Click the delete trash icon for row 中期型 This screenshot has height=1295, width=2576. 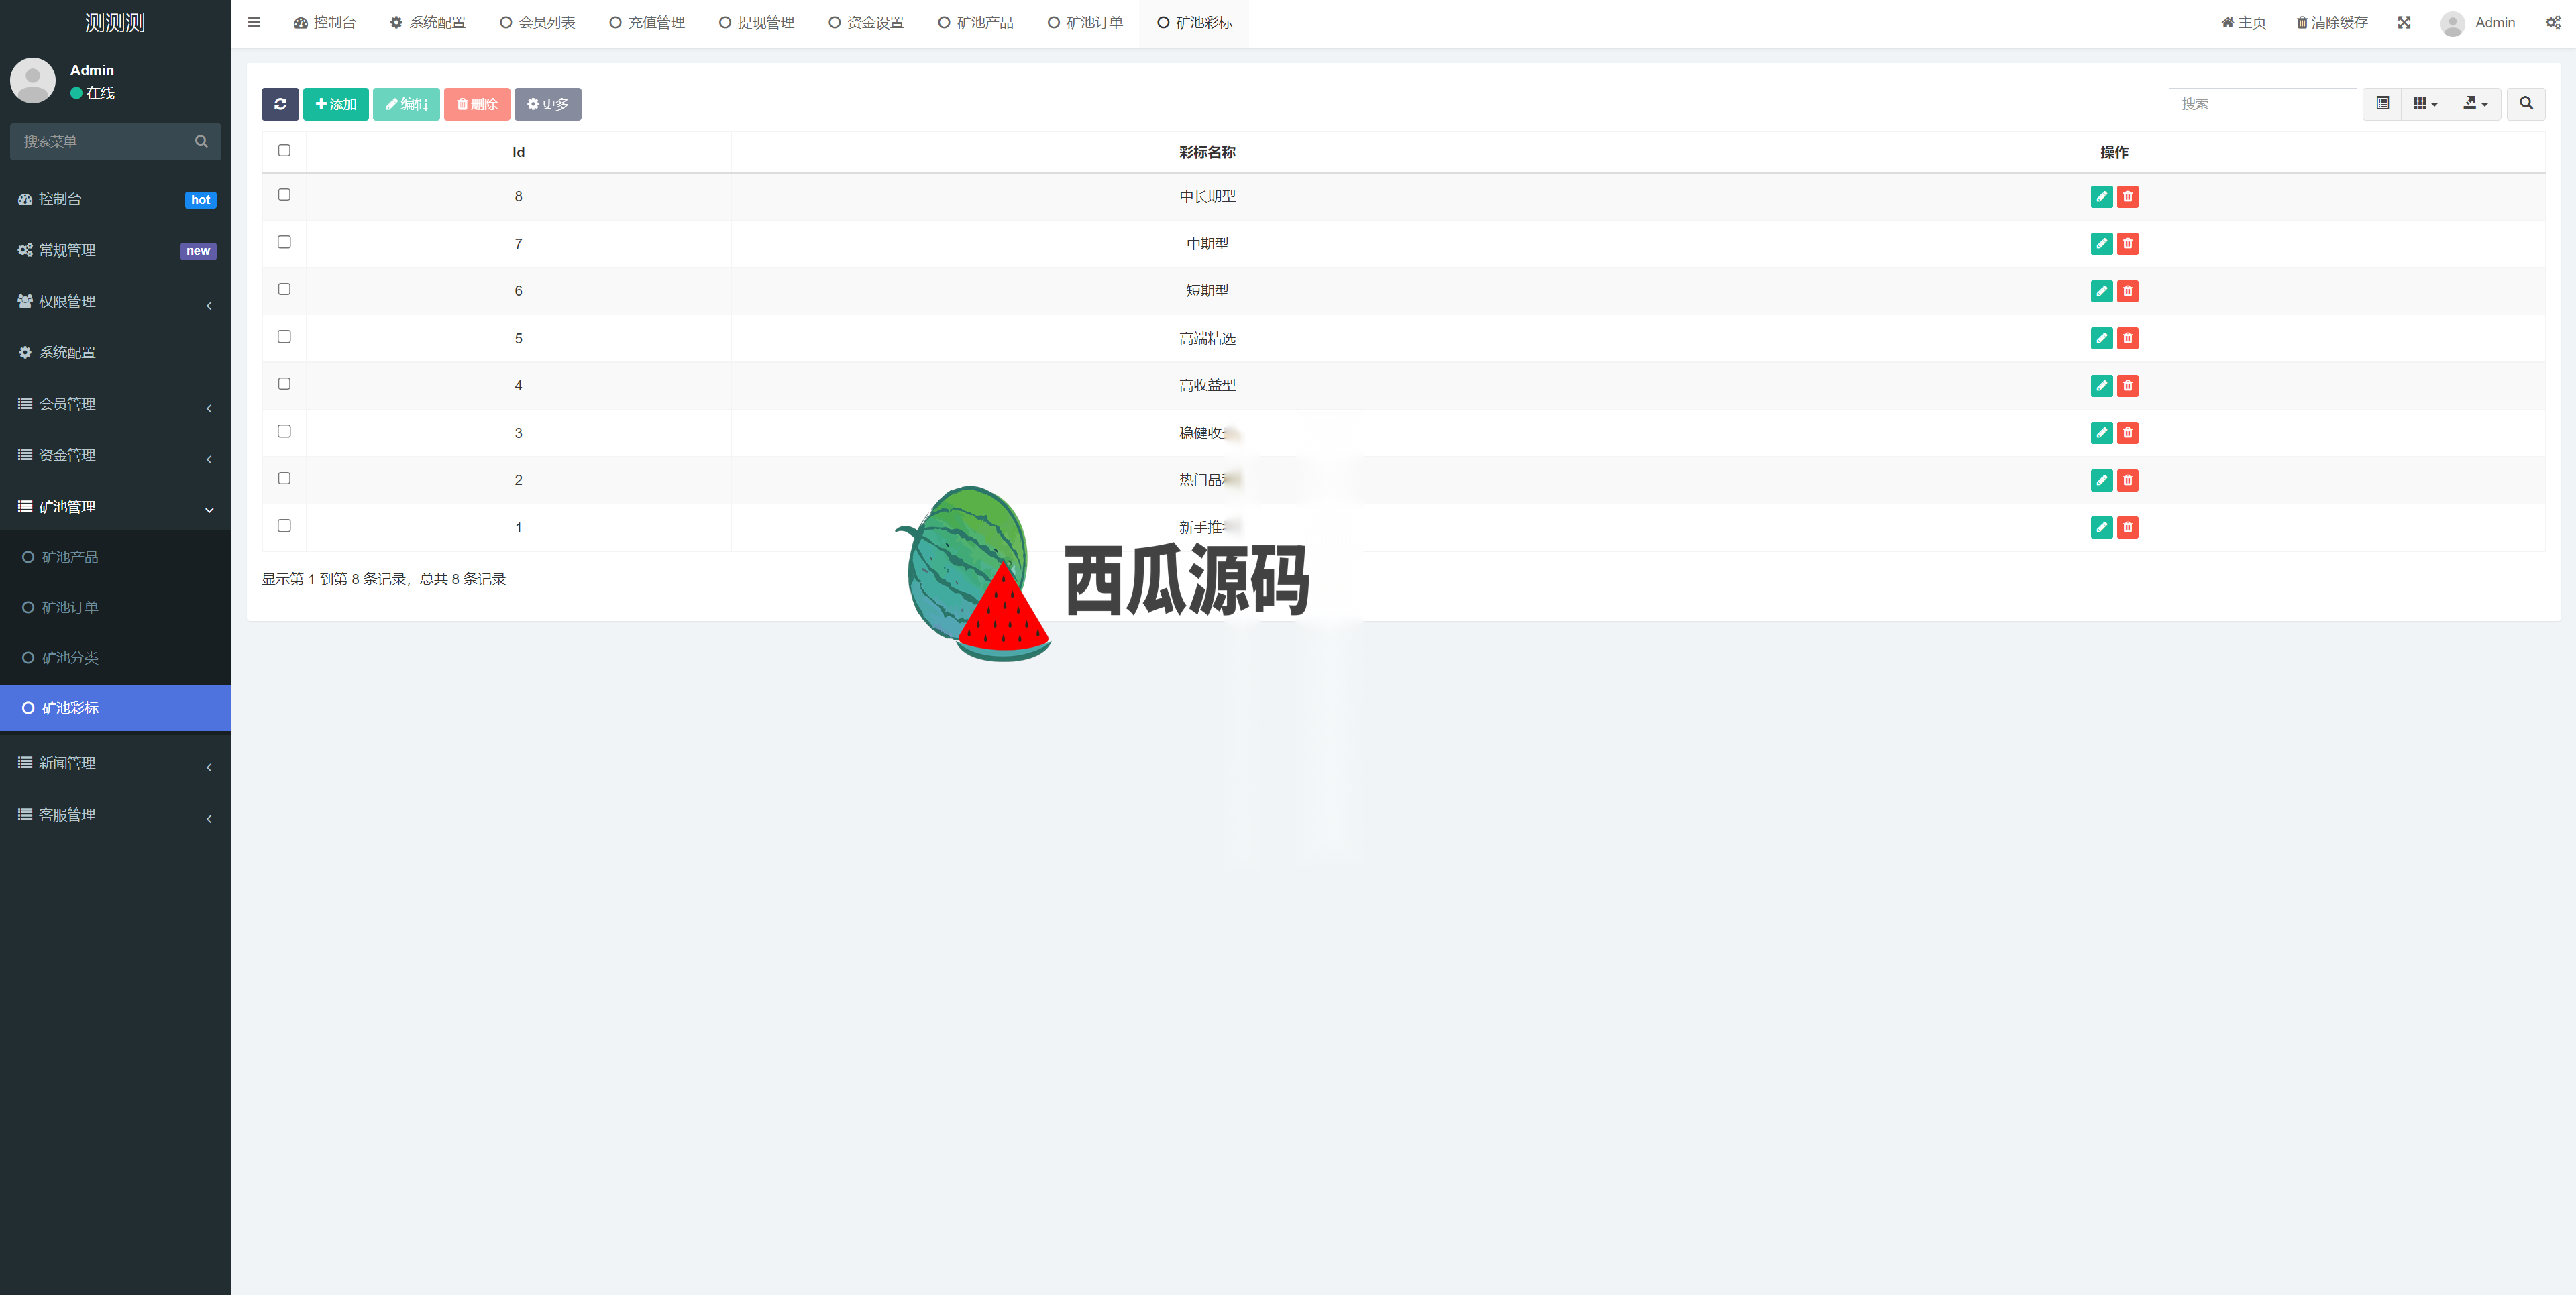click(x=2128, y=244)
